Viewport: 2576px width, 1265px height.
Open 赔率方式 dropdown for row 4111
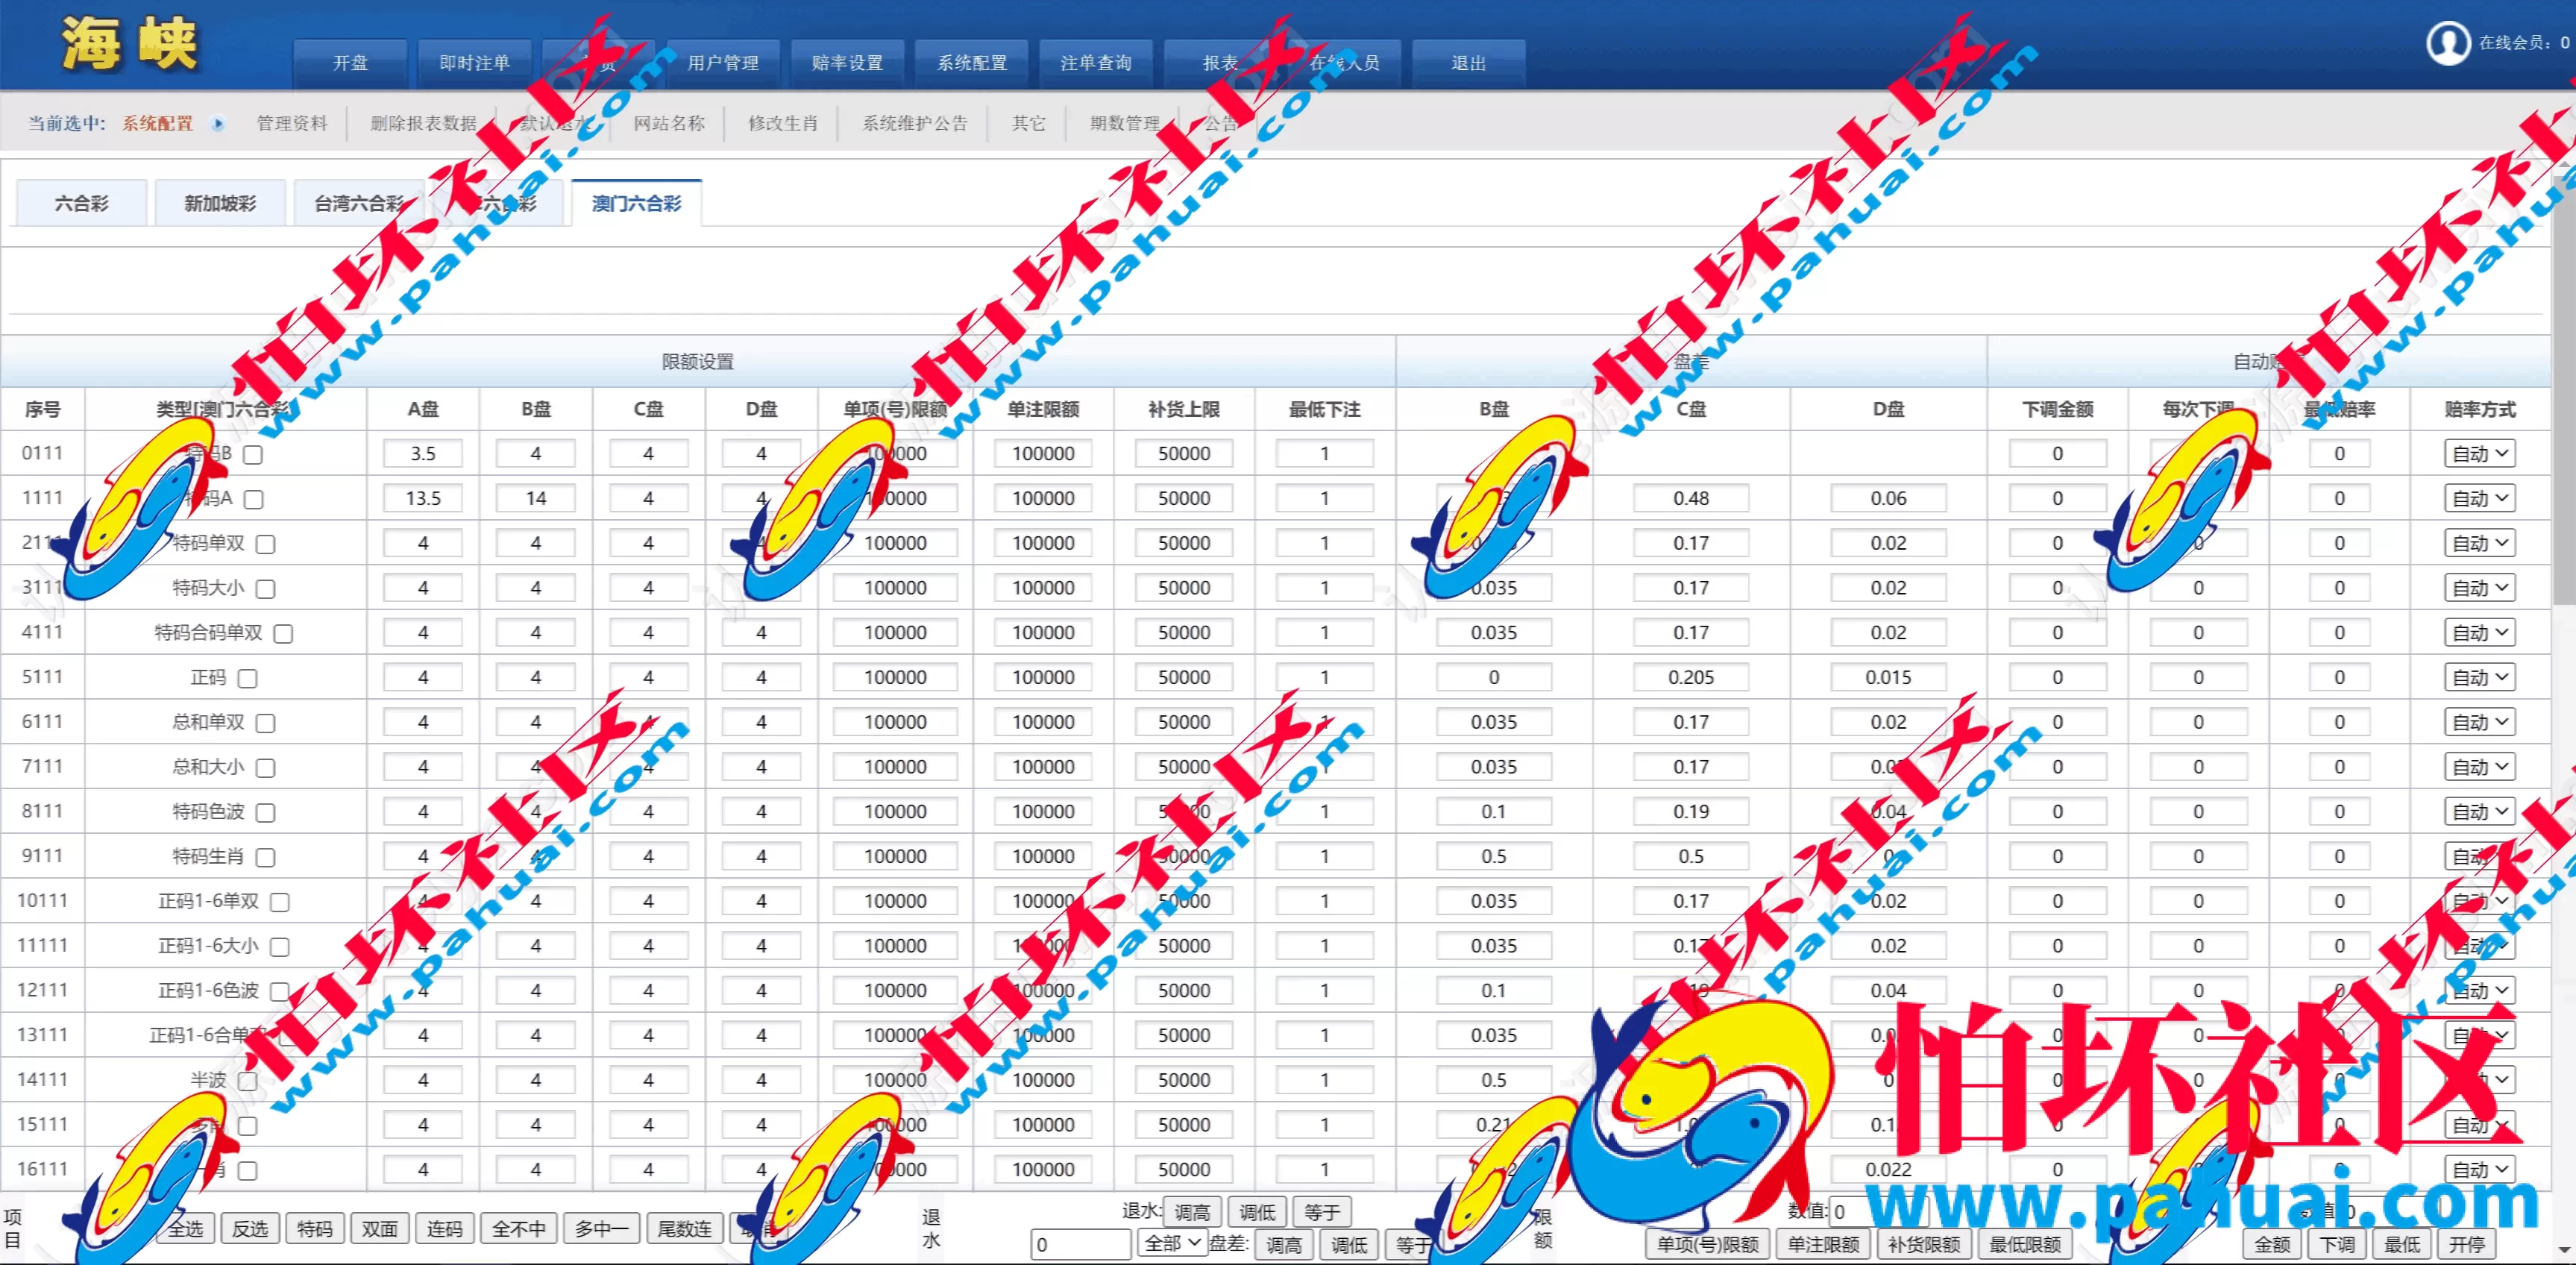click(x=2480, y=633)
